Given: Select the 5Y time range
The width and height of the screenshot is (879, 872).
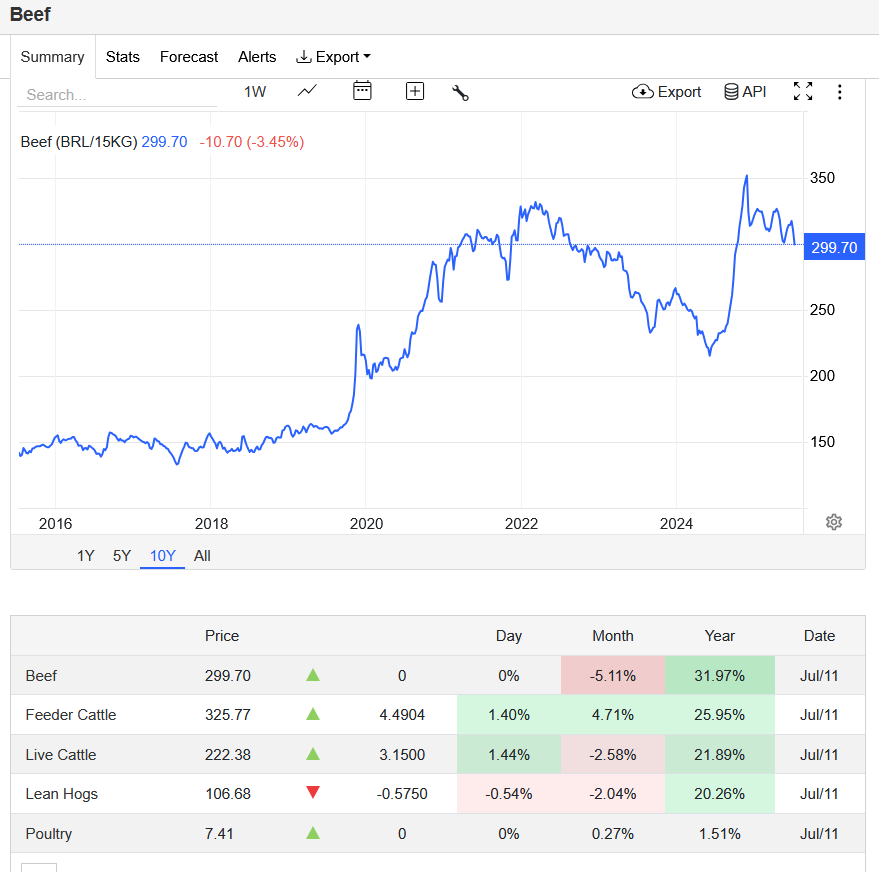Looking at the screenshot, I should click(122, 556).
